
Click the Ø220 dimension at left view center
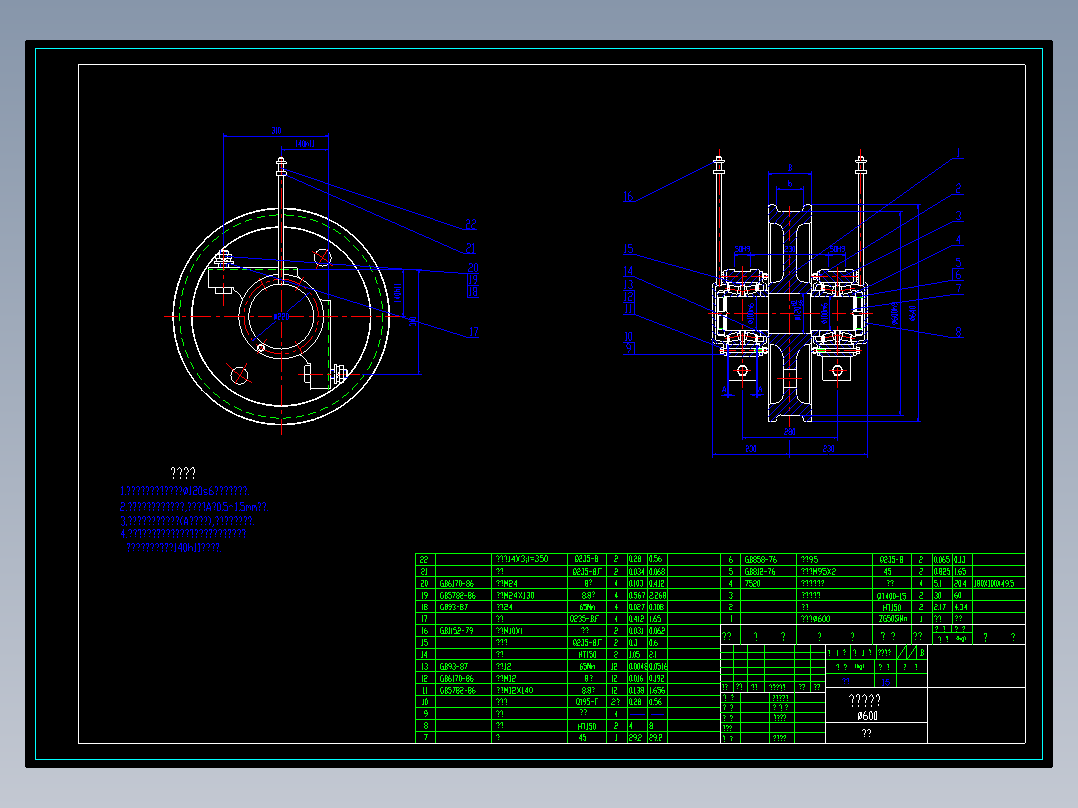pyautogui.click(x=281, y=317)
